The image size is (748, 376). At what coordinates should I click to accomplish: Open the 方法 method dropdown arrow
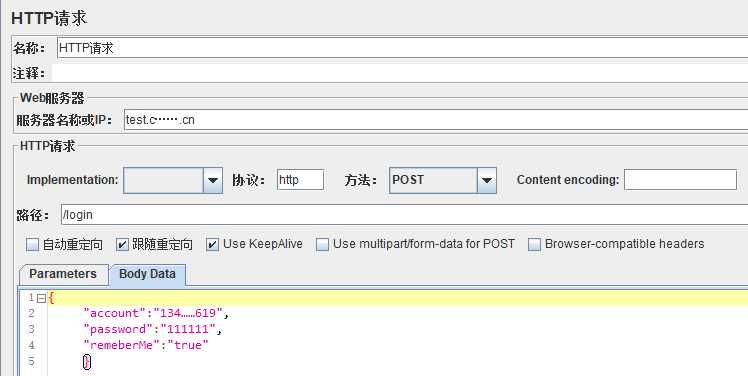tap(487, 180)
